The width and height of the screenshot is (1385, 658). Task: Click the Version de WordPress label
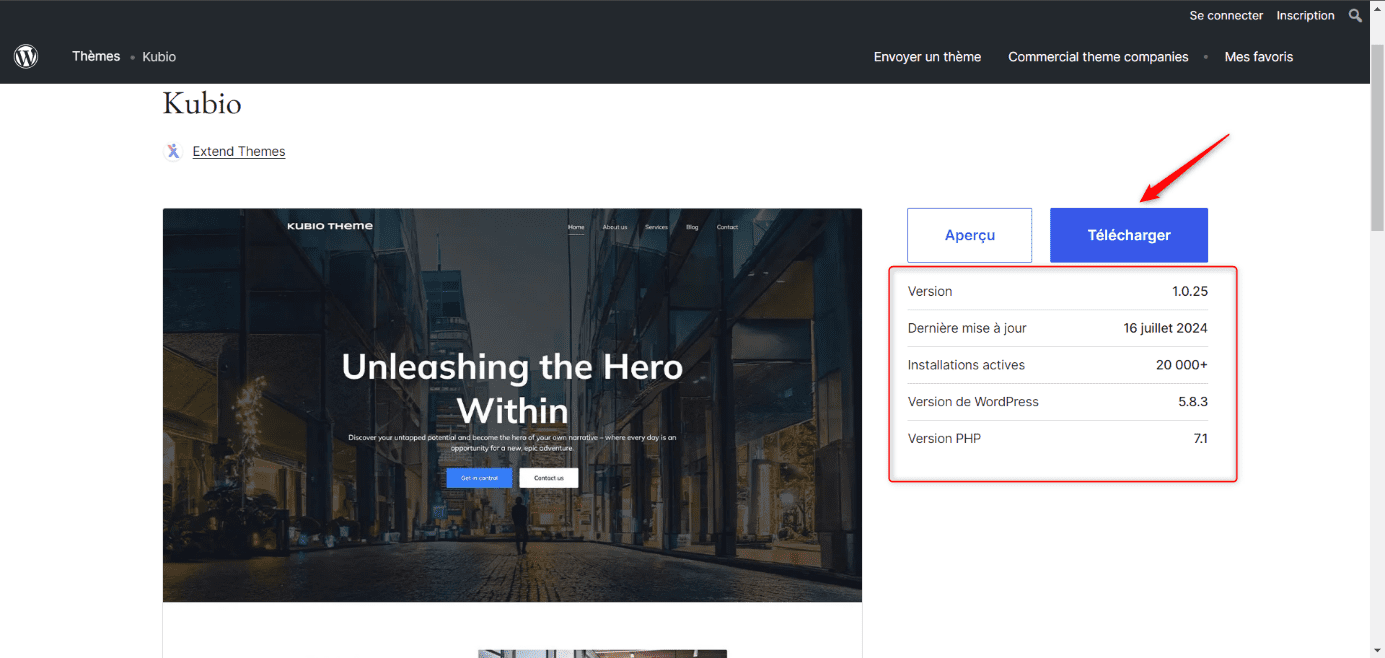[x=973, y=402]
